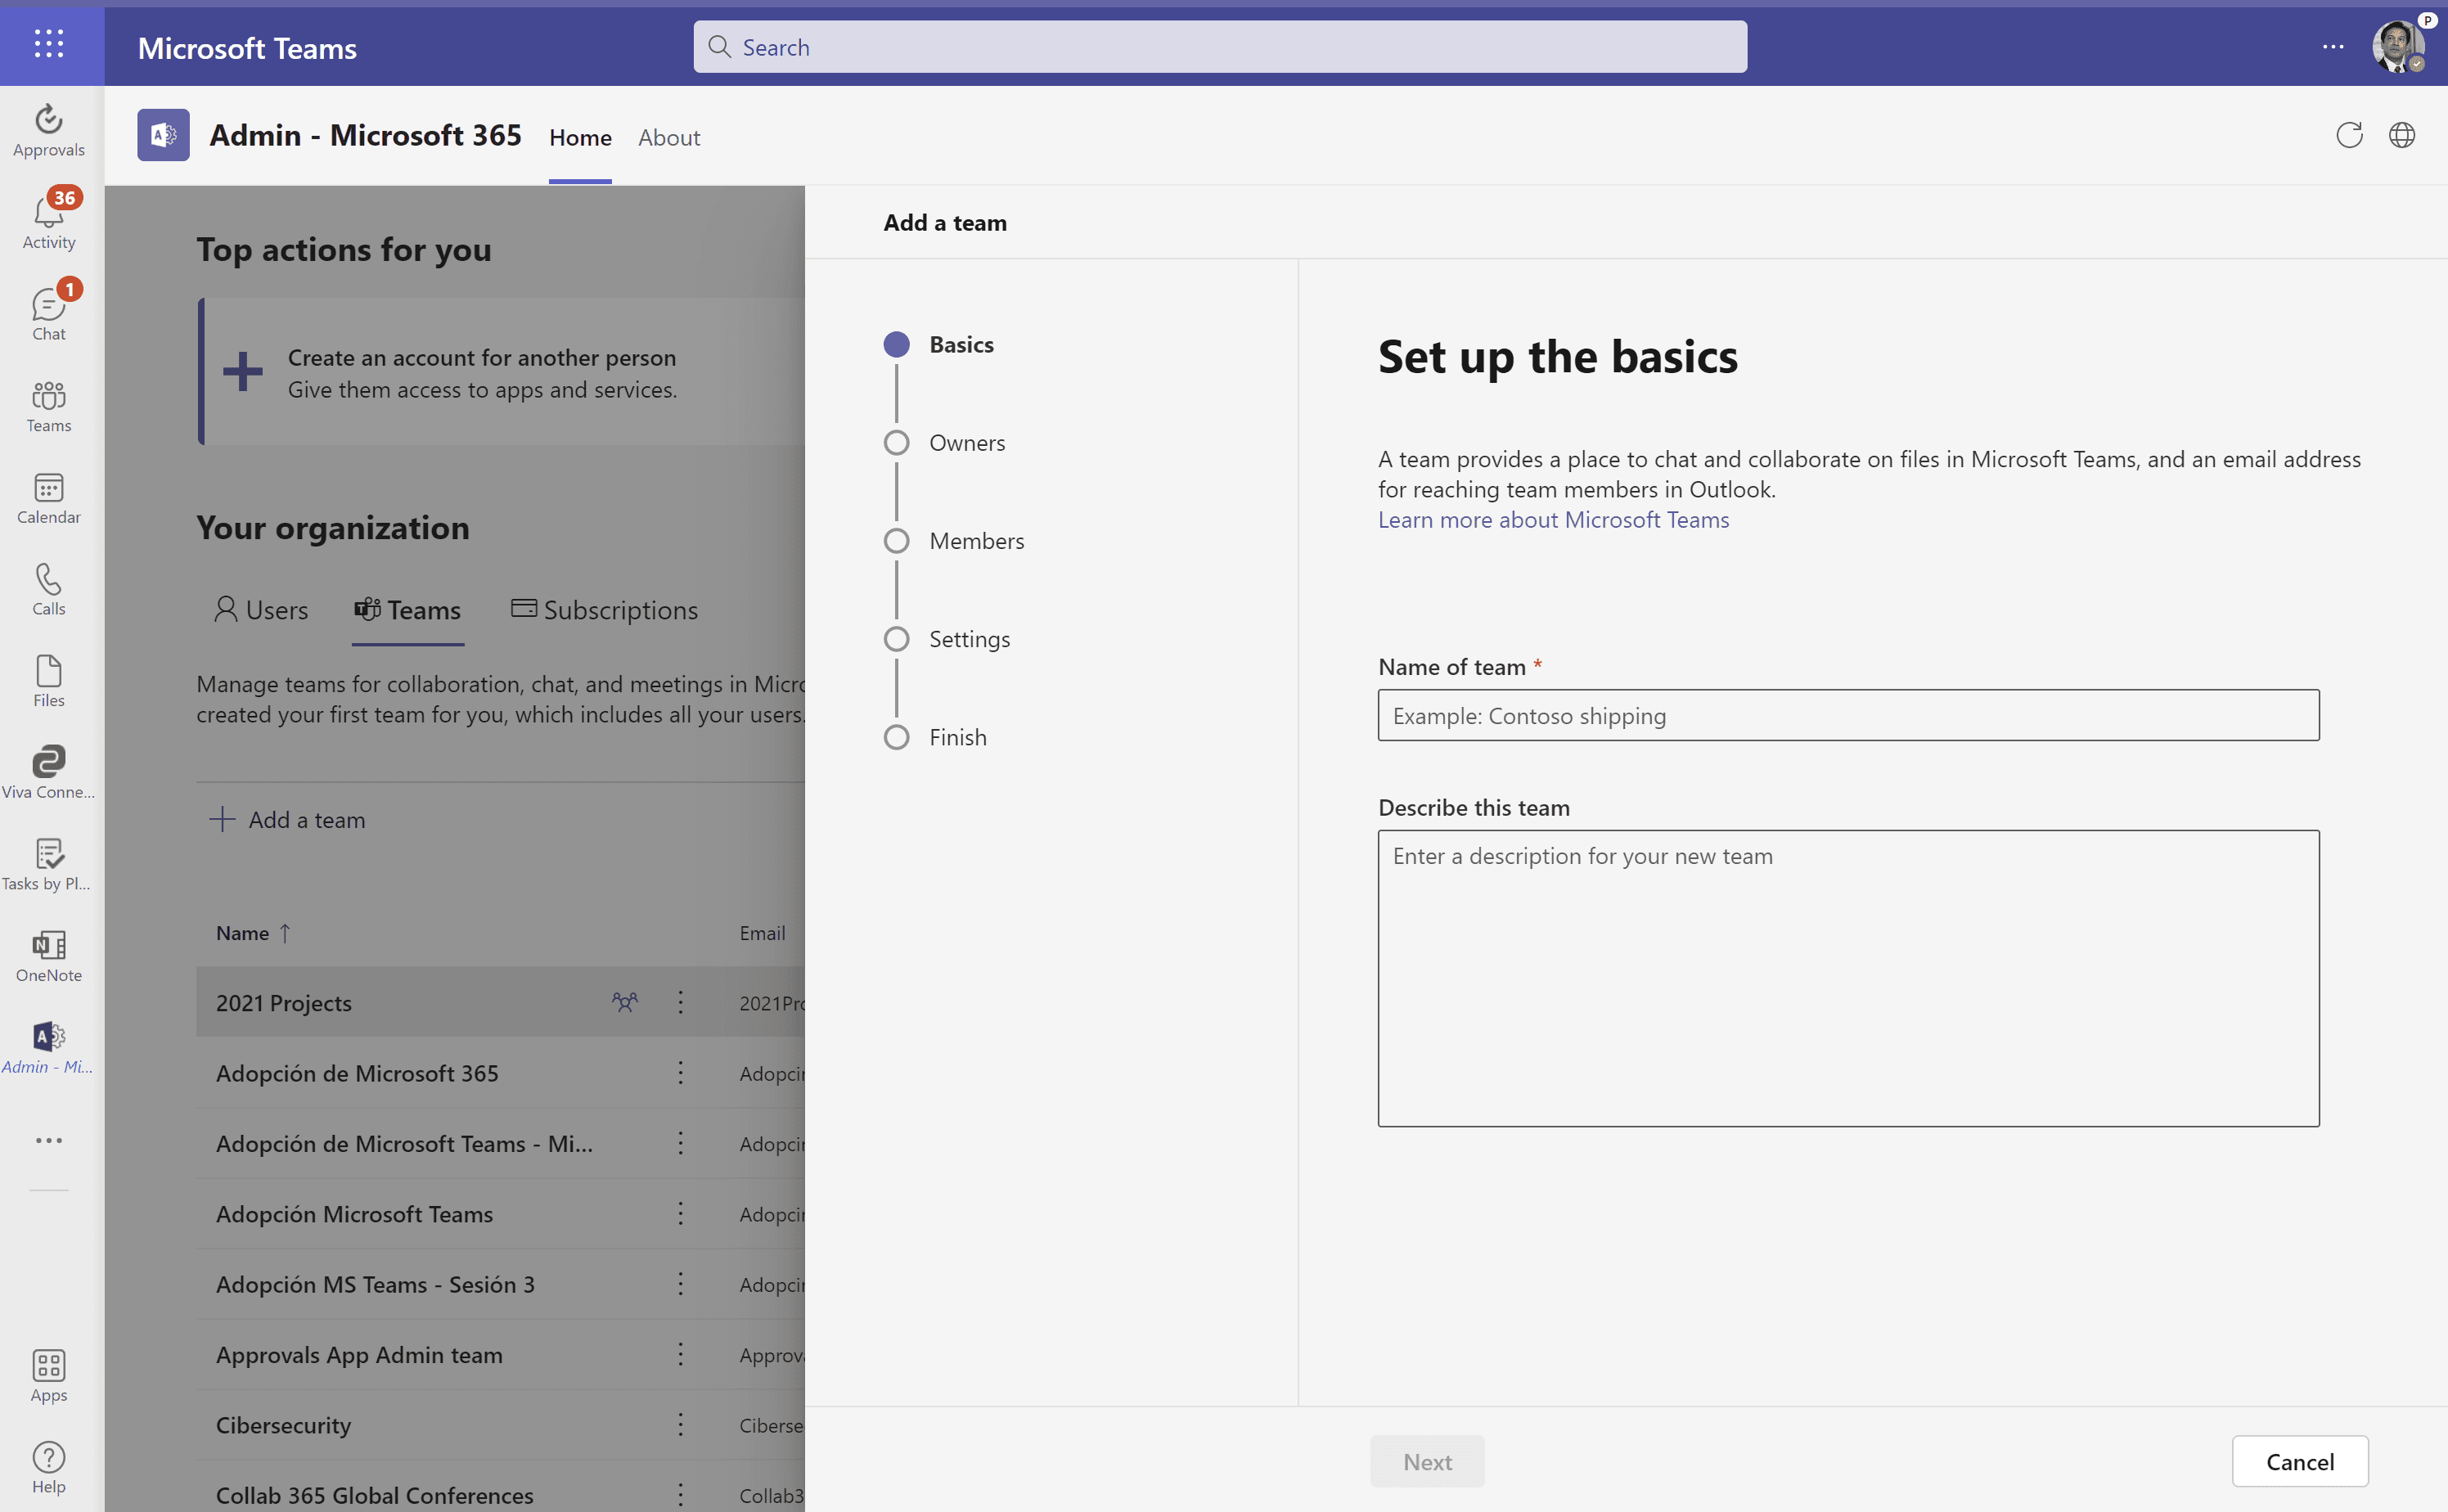Reload the Admin tab with refresh icon
Viewport: 2448px width, 1512px height.
2349,135
